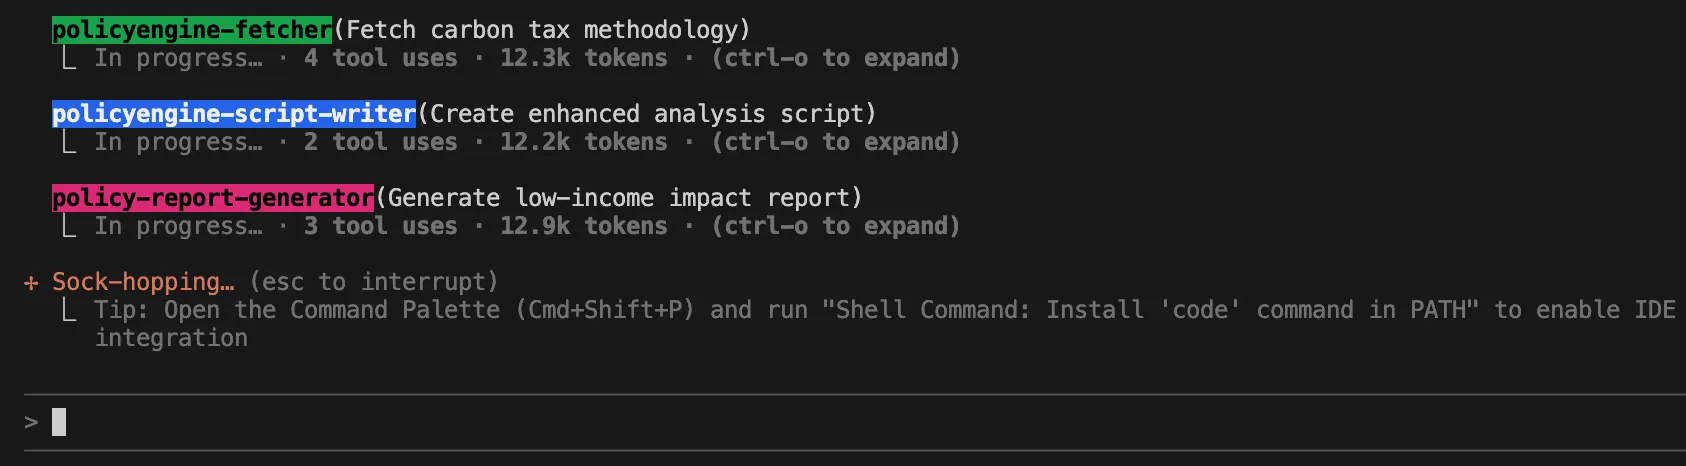
Task: Click the "esc to interrupt" hint
Action: click(373, 283)
